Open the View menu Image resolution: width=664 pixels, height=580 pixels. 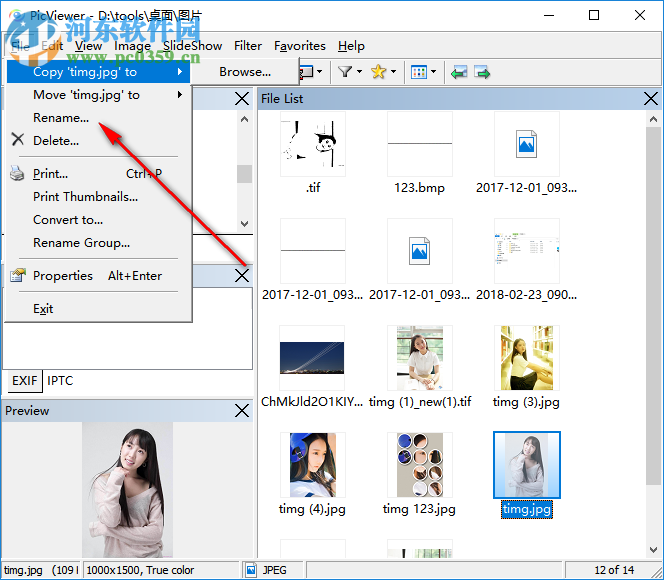pyautogui.click(x=89, y=46)
